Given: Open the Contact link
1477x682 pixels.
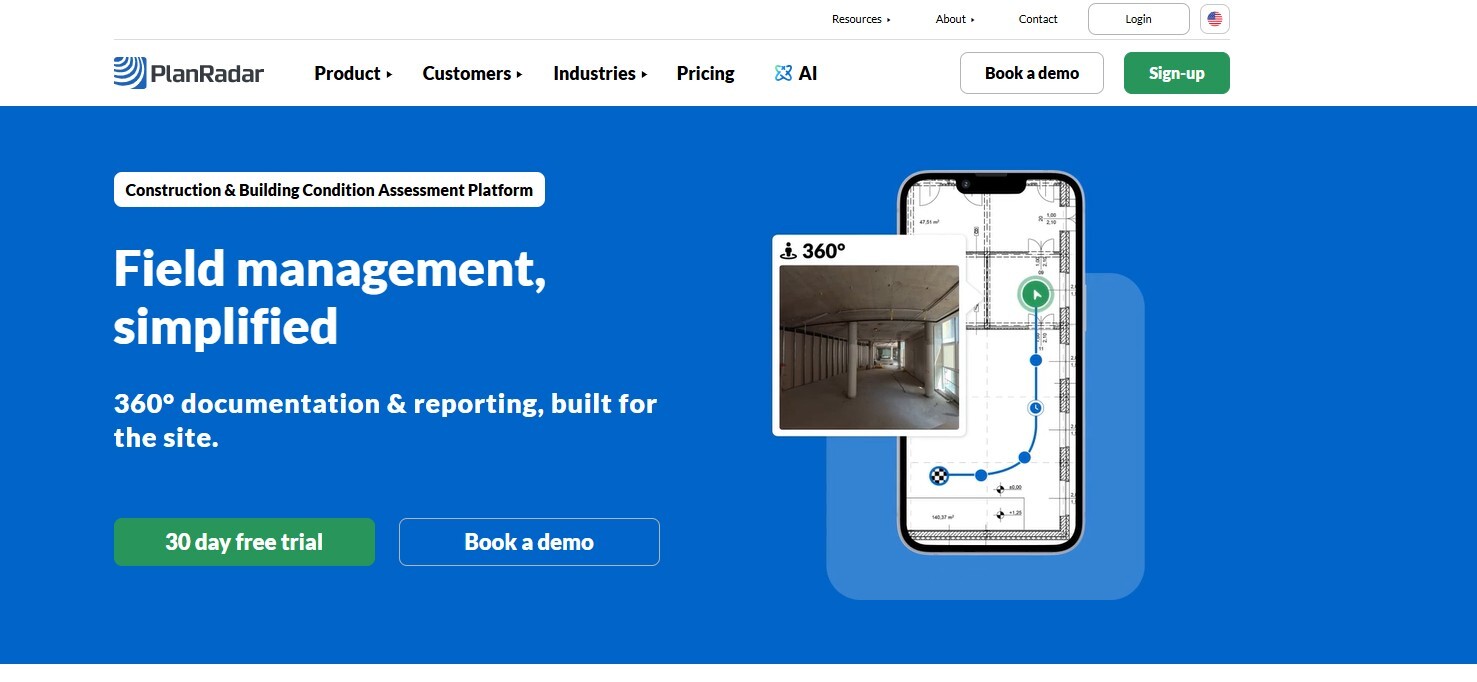Looking at the screenshot, I should coord(1038,19).
